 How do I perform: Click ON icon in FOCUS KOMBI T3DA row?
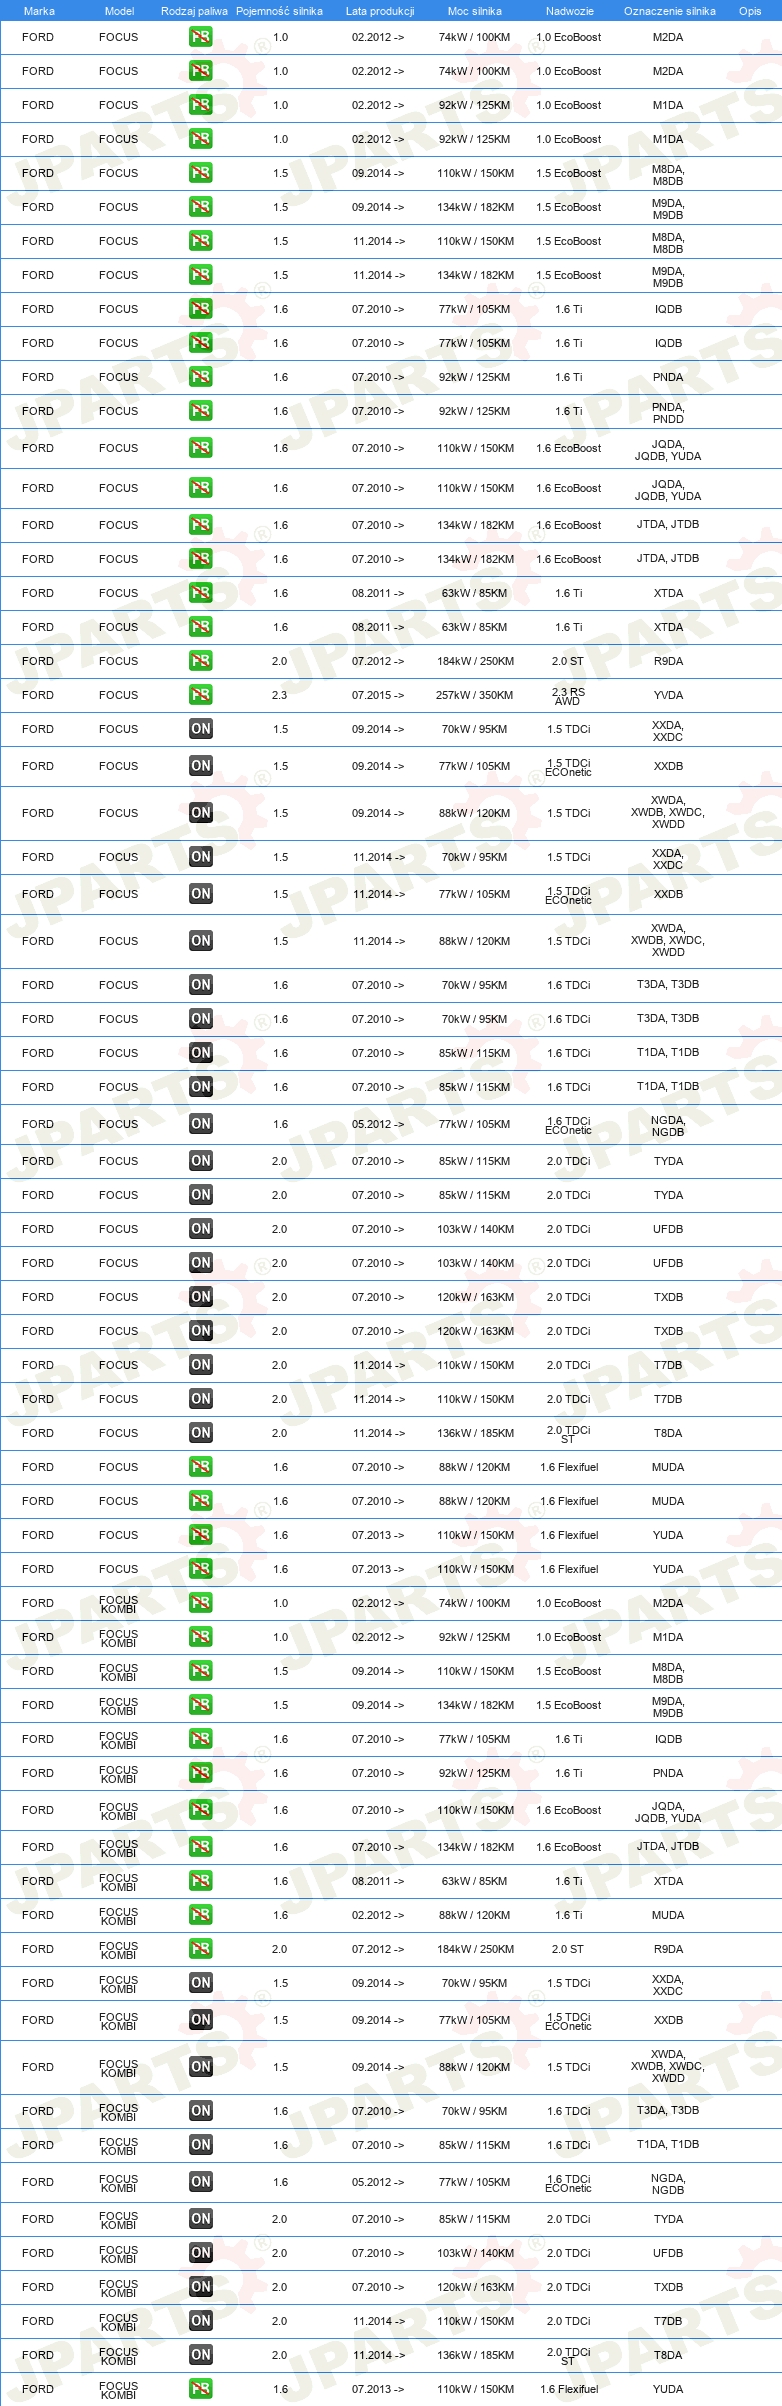pyautogui.click(x=200, y=2111)
